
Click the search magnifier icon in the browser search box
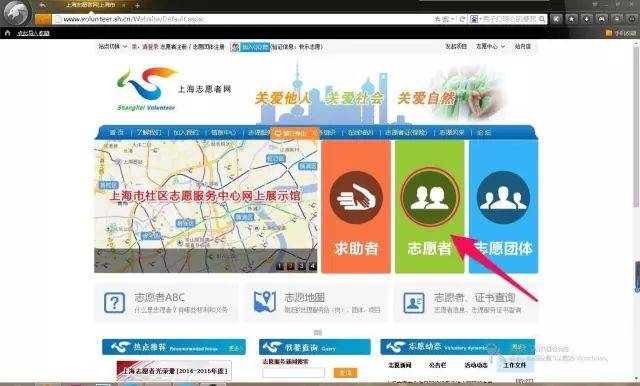point(542,19)
